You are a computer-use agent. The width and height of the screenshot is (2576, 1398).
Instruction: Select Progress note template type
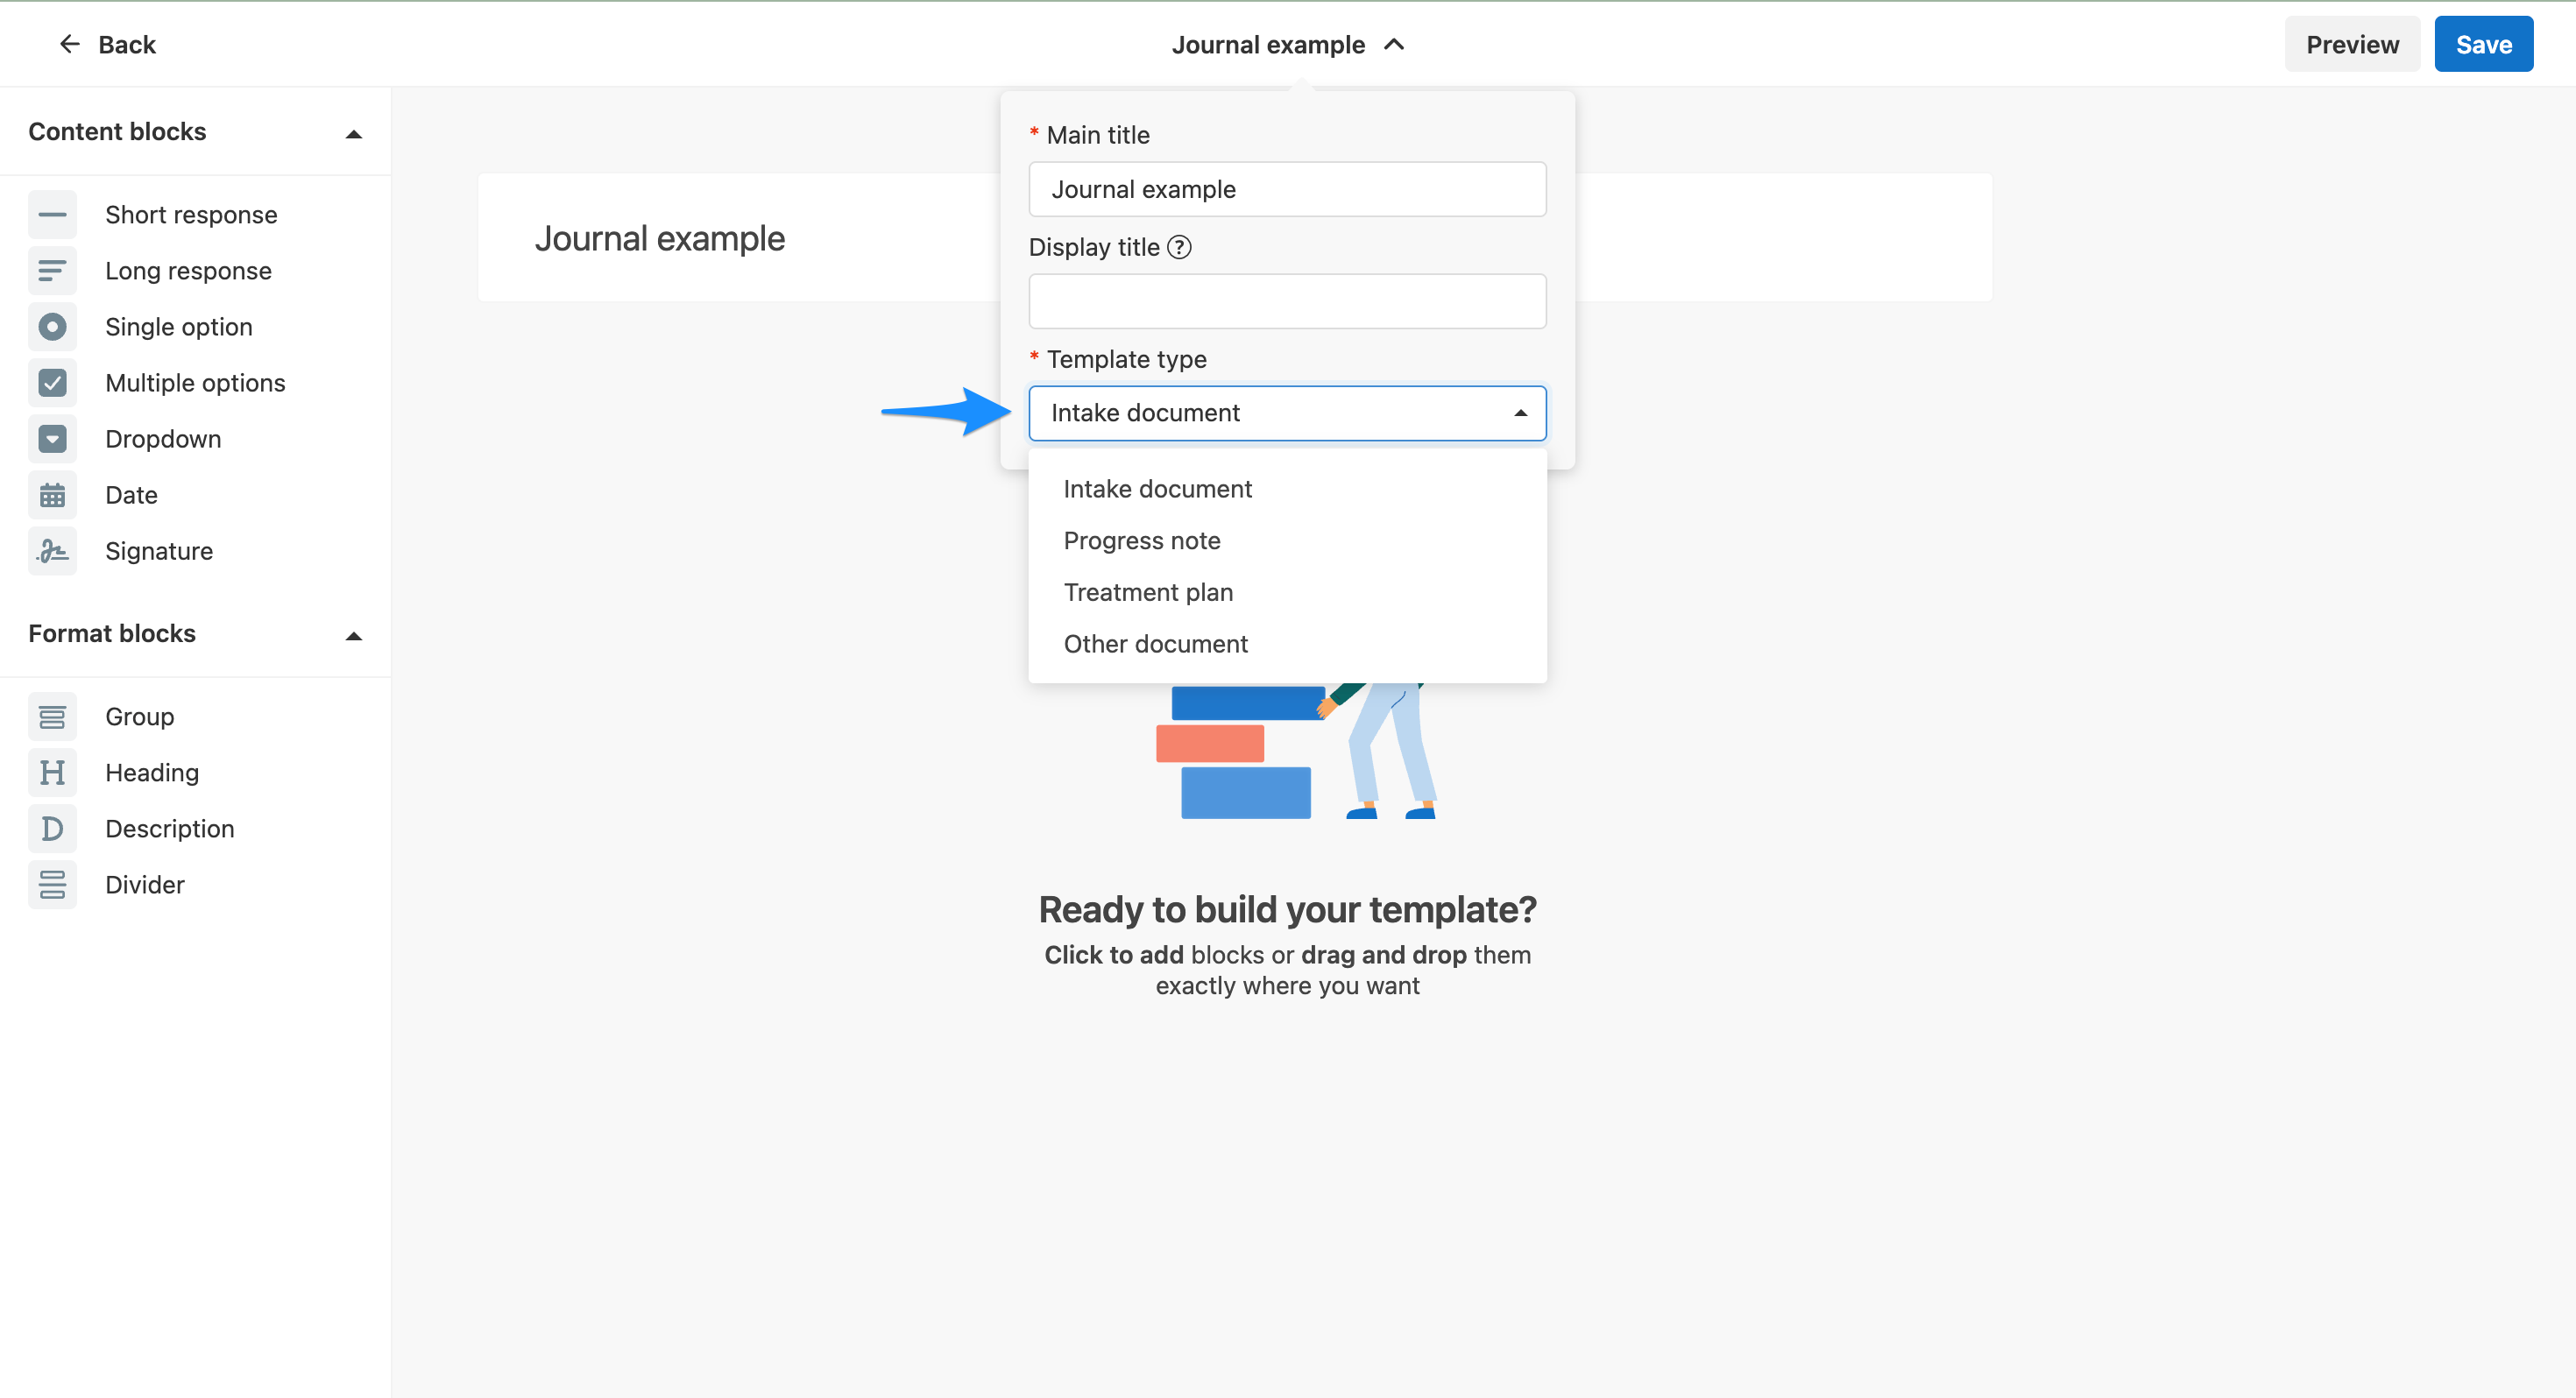1287,541
